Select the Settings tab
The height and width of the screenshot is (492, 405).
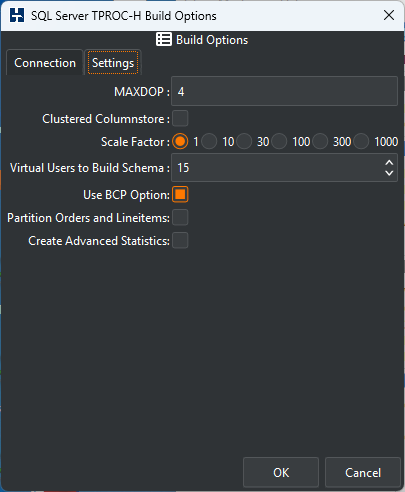[x=113, y=63]
